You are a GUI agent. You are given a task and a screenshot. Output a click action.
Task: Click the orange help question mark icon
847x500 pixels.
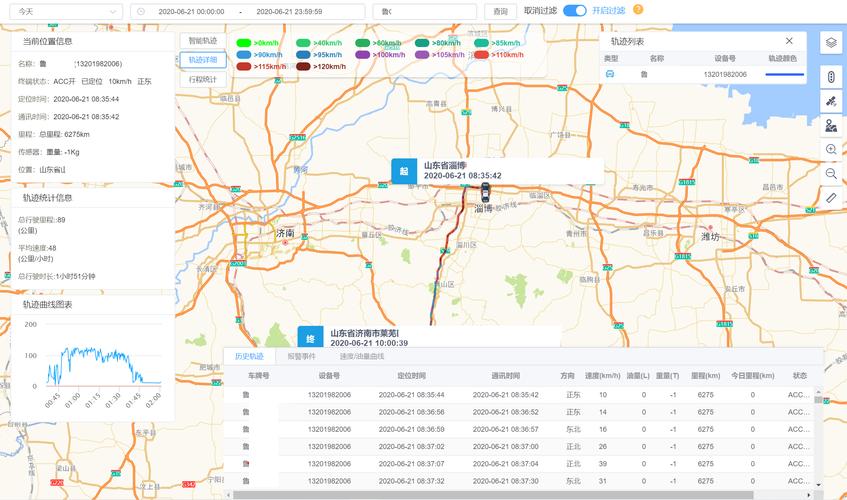pyautogui.click(x=638, y=10)
